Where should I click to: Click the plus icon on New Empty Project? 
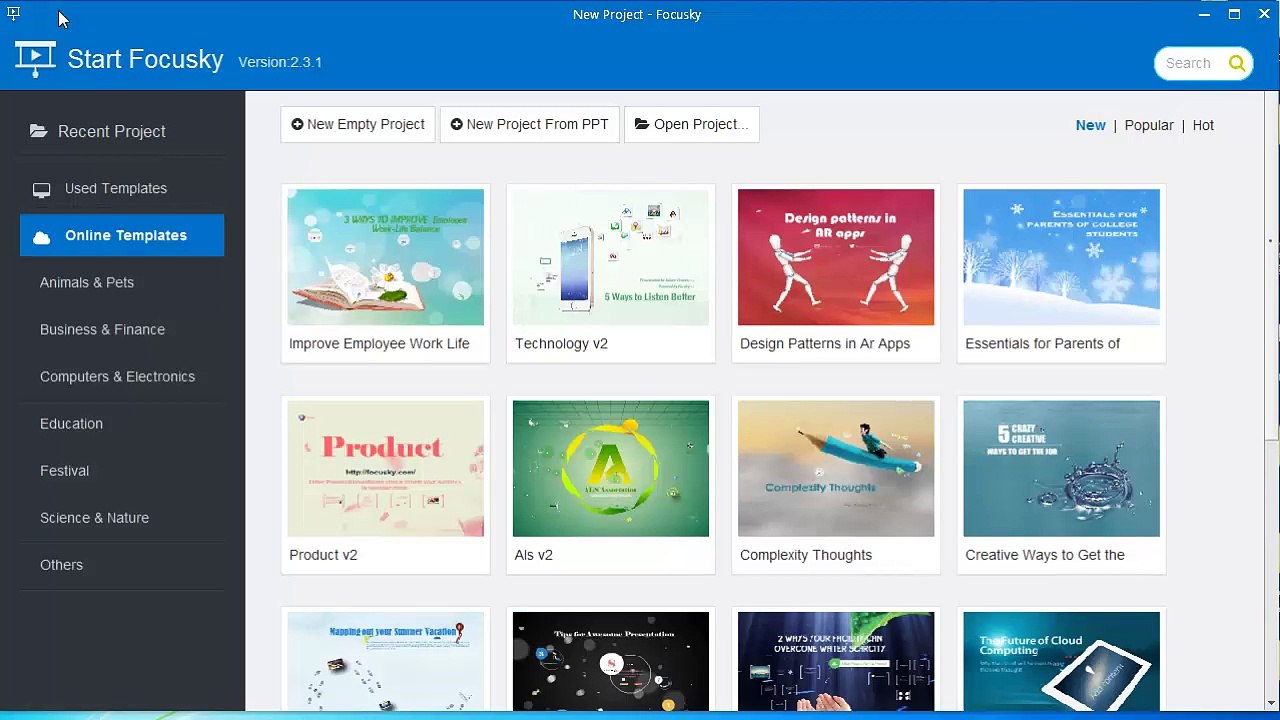297,124
